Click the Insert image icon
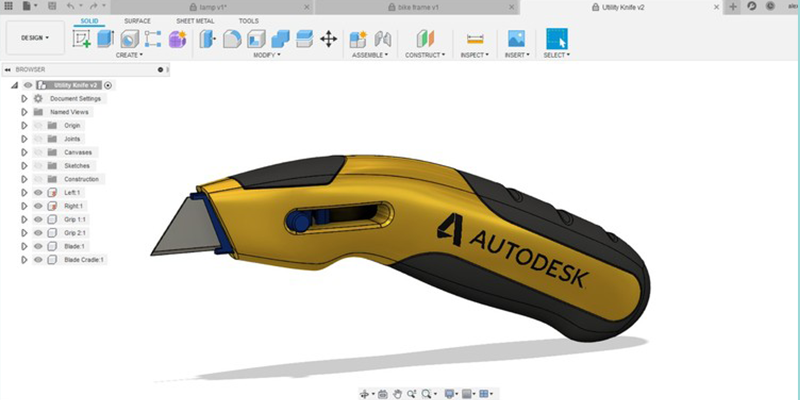This screenshot has width=800, height=400. (516, 39)
